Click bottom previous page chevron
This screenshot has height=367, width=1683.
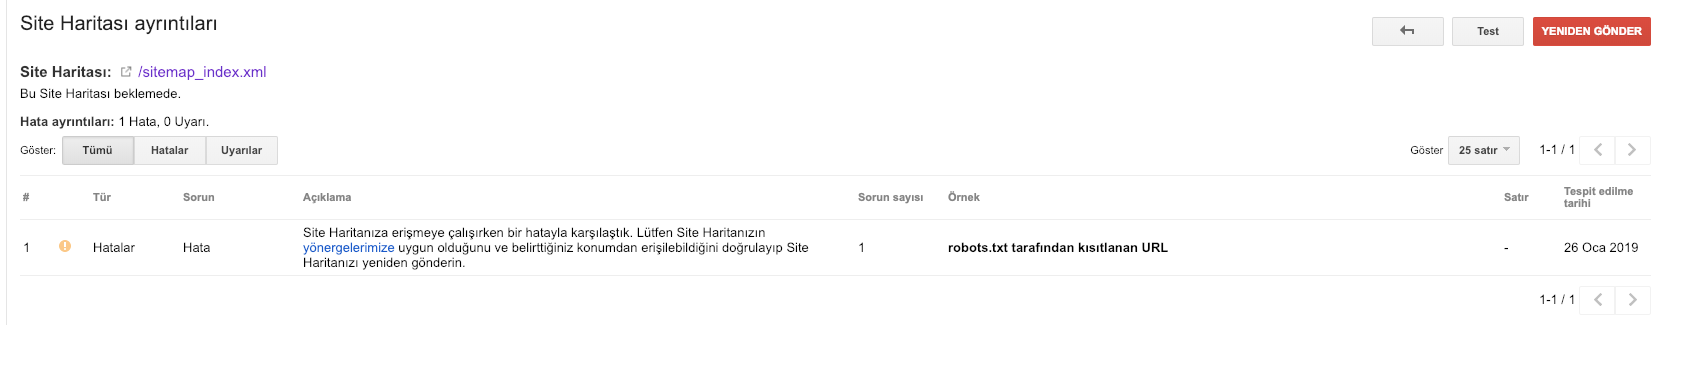1598,300
